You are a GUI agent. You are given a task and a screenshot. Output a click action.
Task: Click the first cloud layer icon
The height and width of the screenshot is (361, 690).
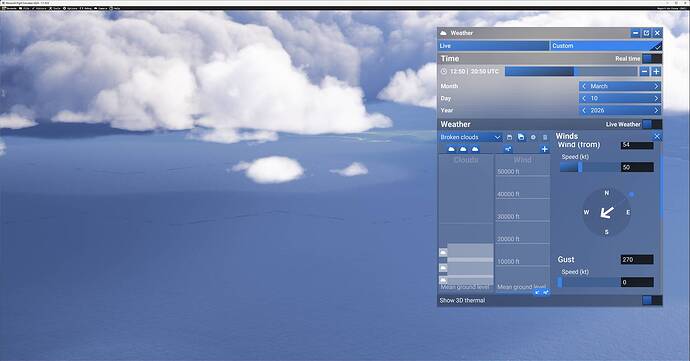pos(451,149)
